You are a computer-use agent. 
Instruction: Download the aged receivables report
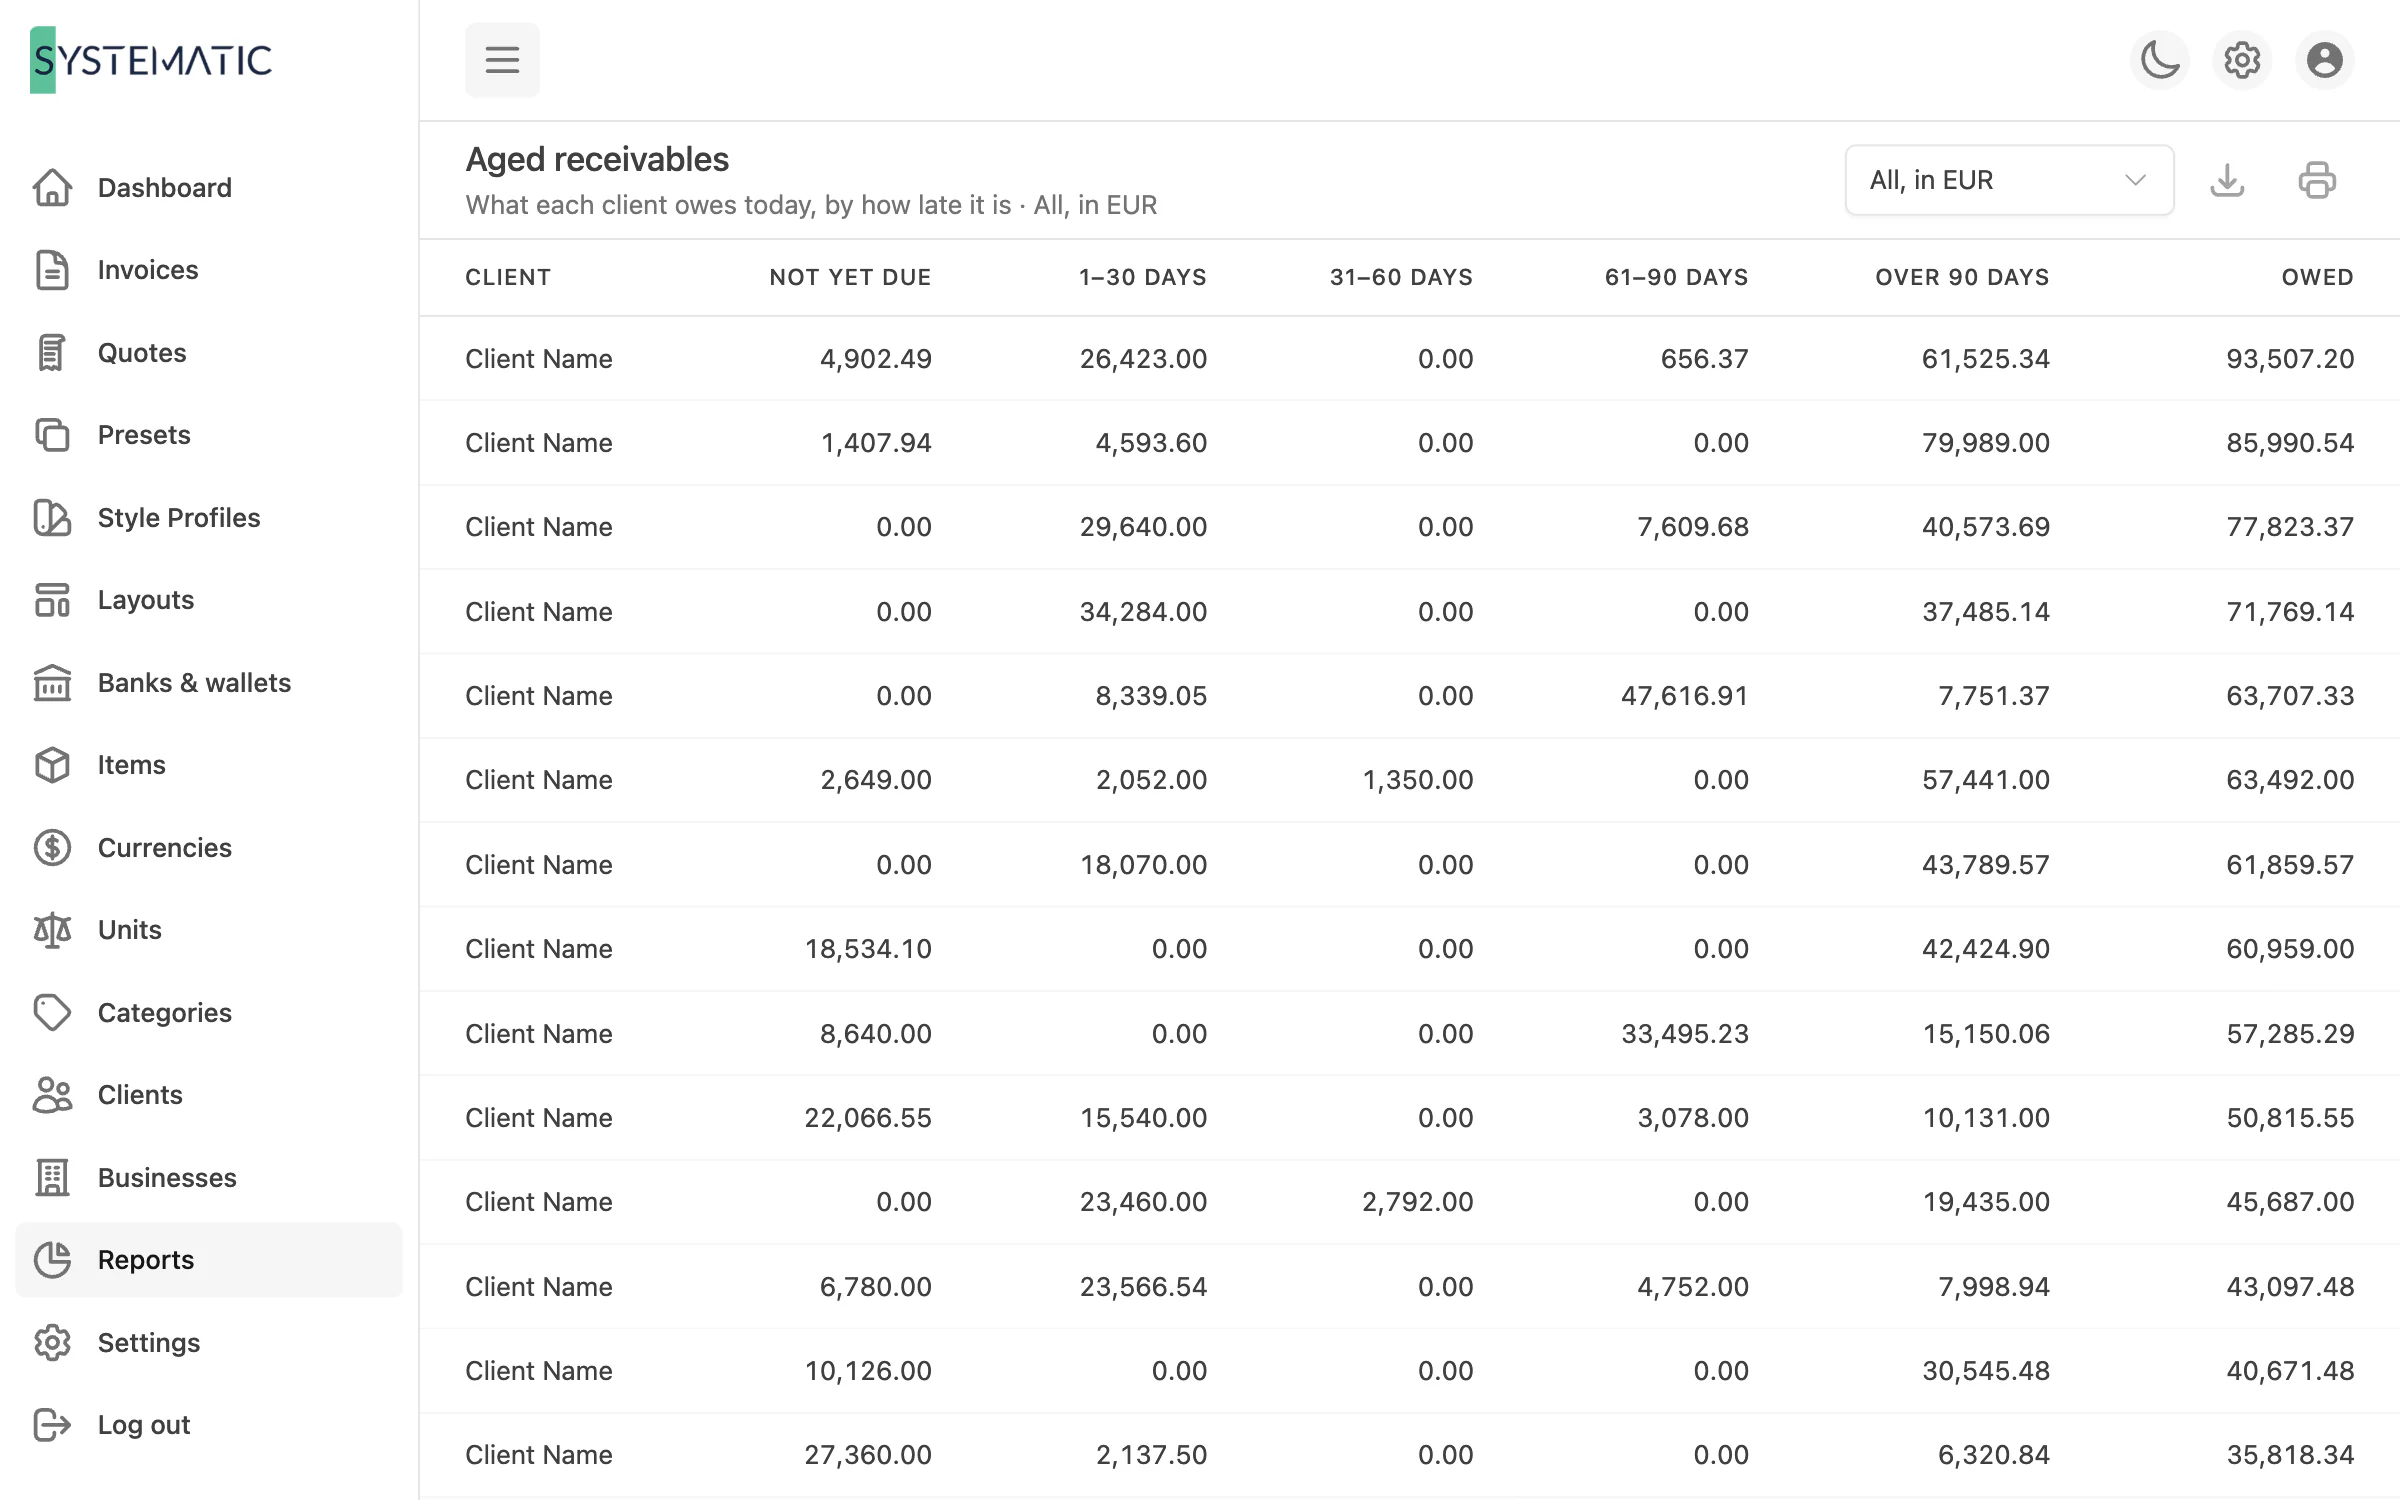click(x=2227, y=180)
